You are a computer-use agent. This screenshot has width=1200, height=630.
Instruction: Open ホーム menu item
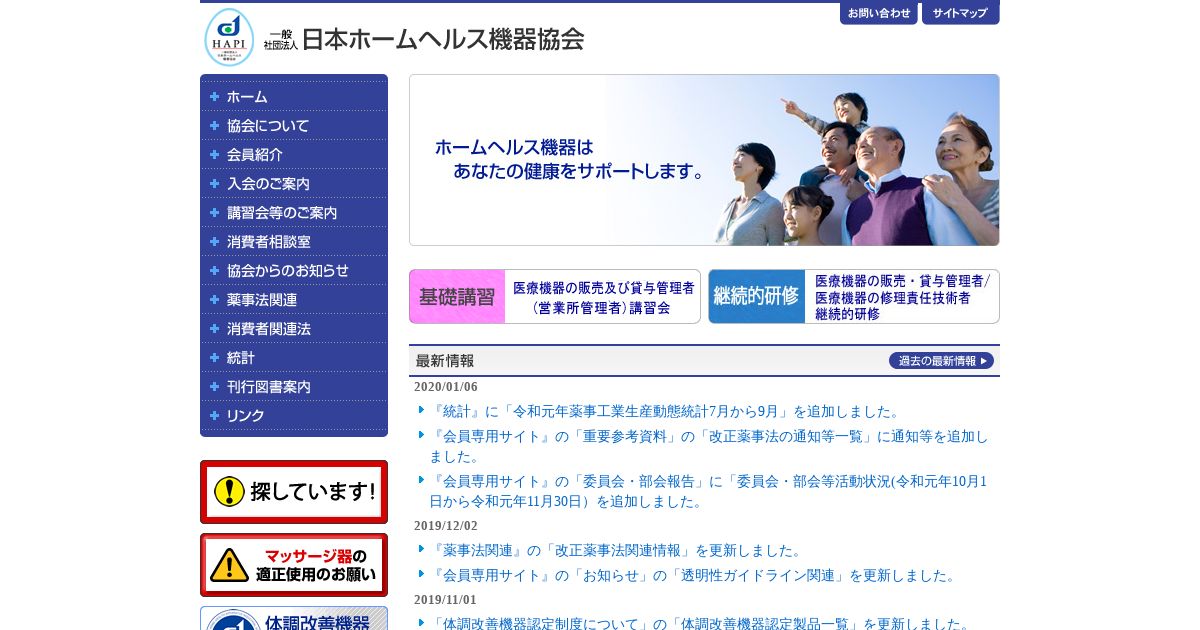click(294, 97)
